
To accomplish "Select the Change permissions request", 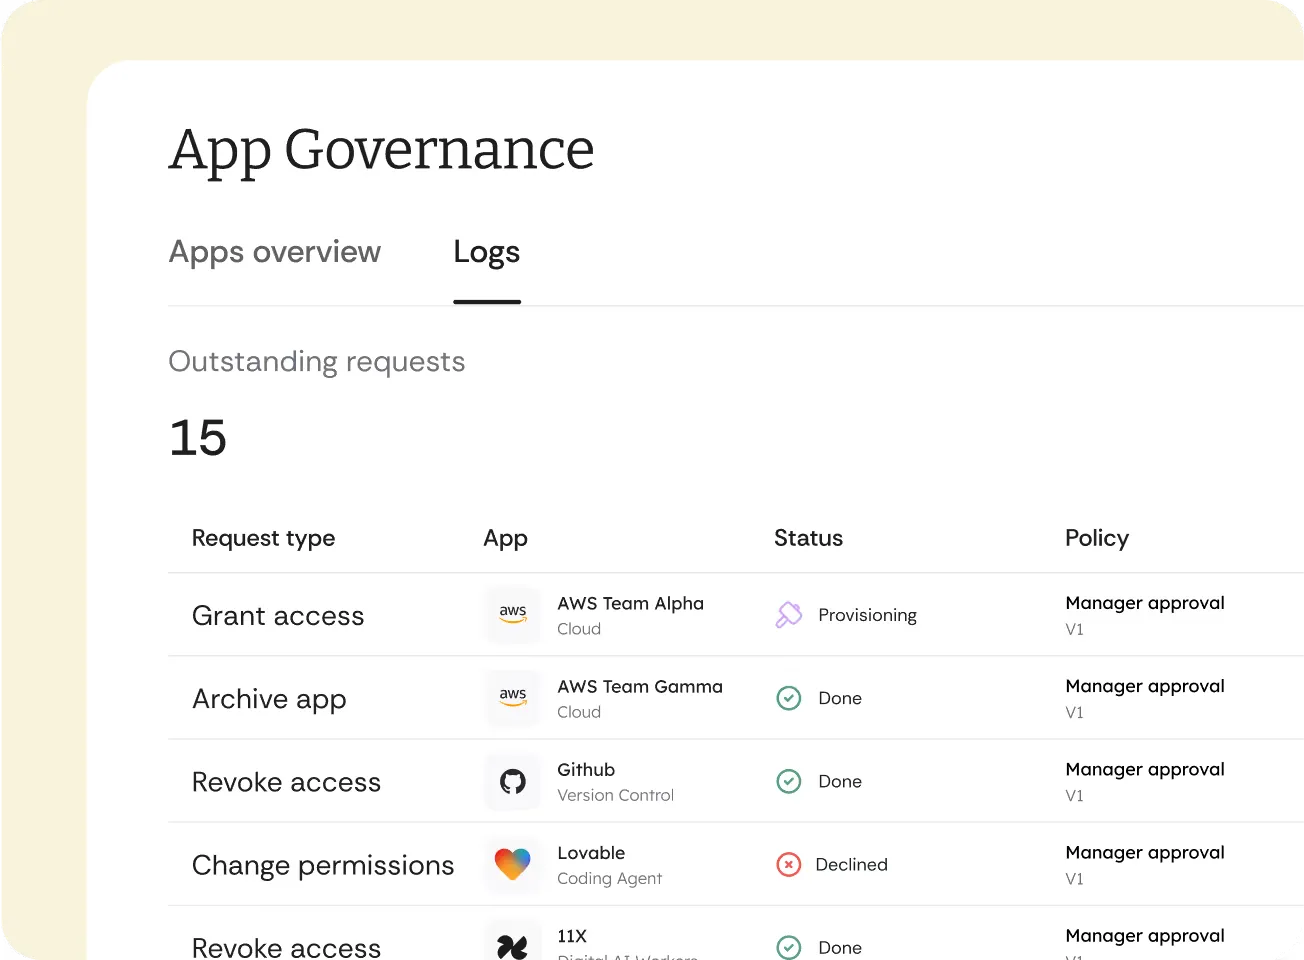I will point(323,865).
